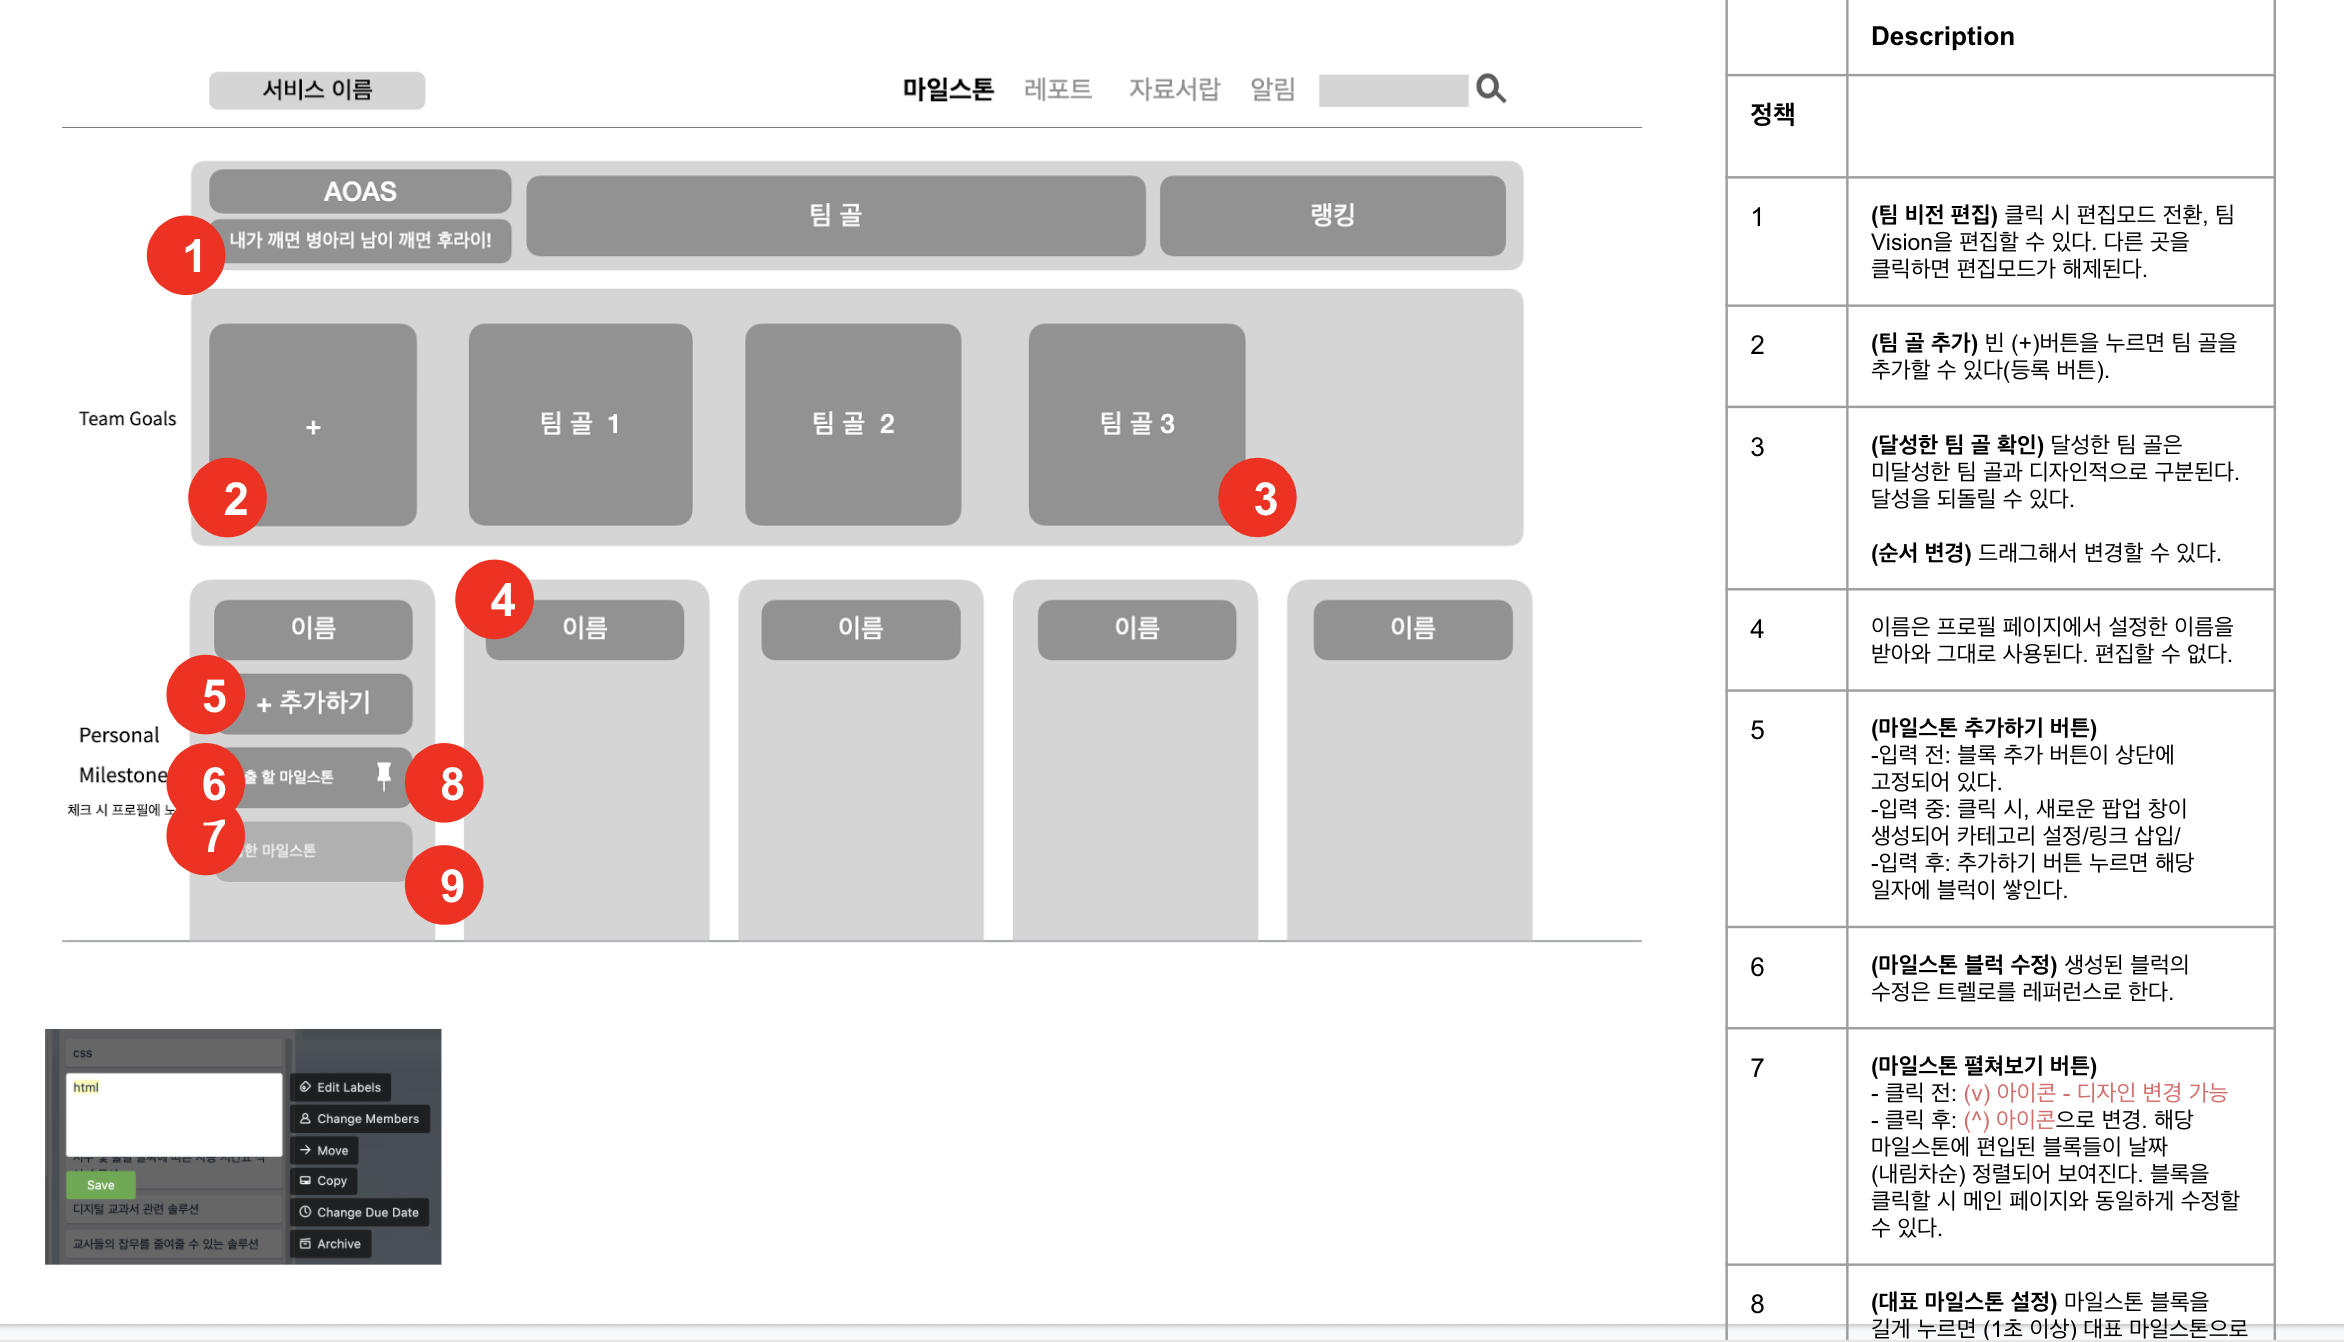Image resolution: width=2344 pixels, height=1342 pixels.
Task: Click the Move arrow icon
Action: [305, 1150]
